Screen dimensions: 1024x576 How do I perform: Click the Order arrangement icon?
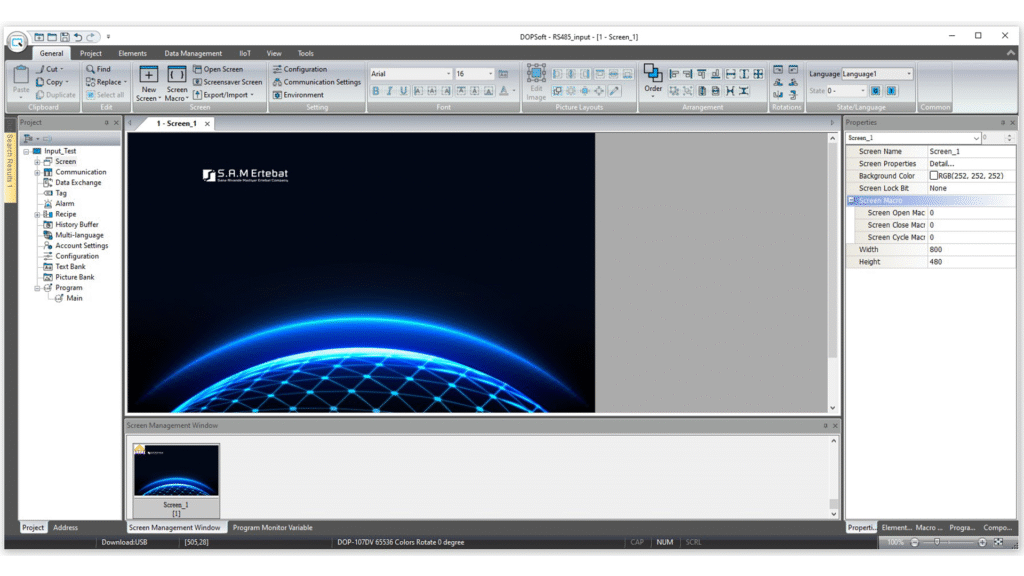tap(653, 74)
